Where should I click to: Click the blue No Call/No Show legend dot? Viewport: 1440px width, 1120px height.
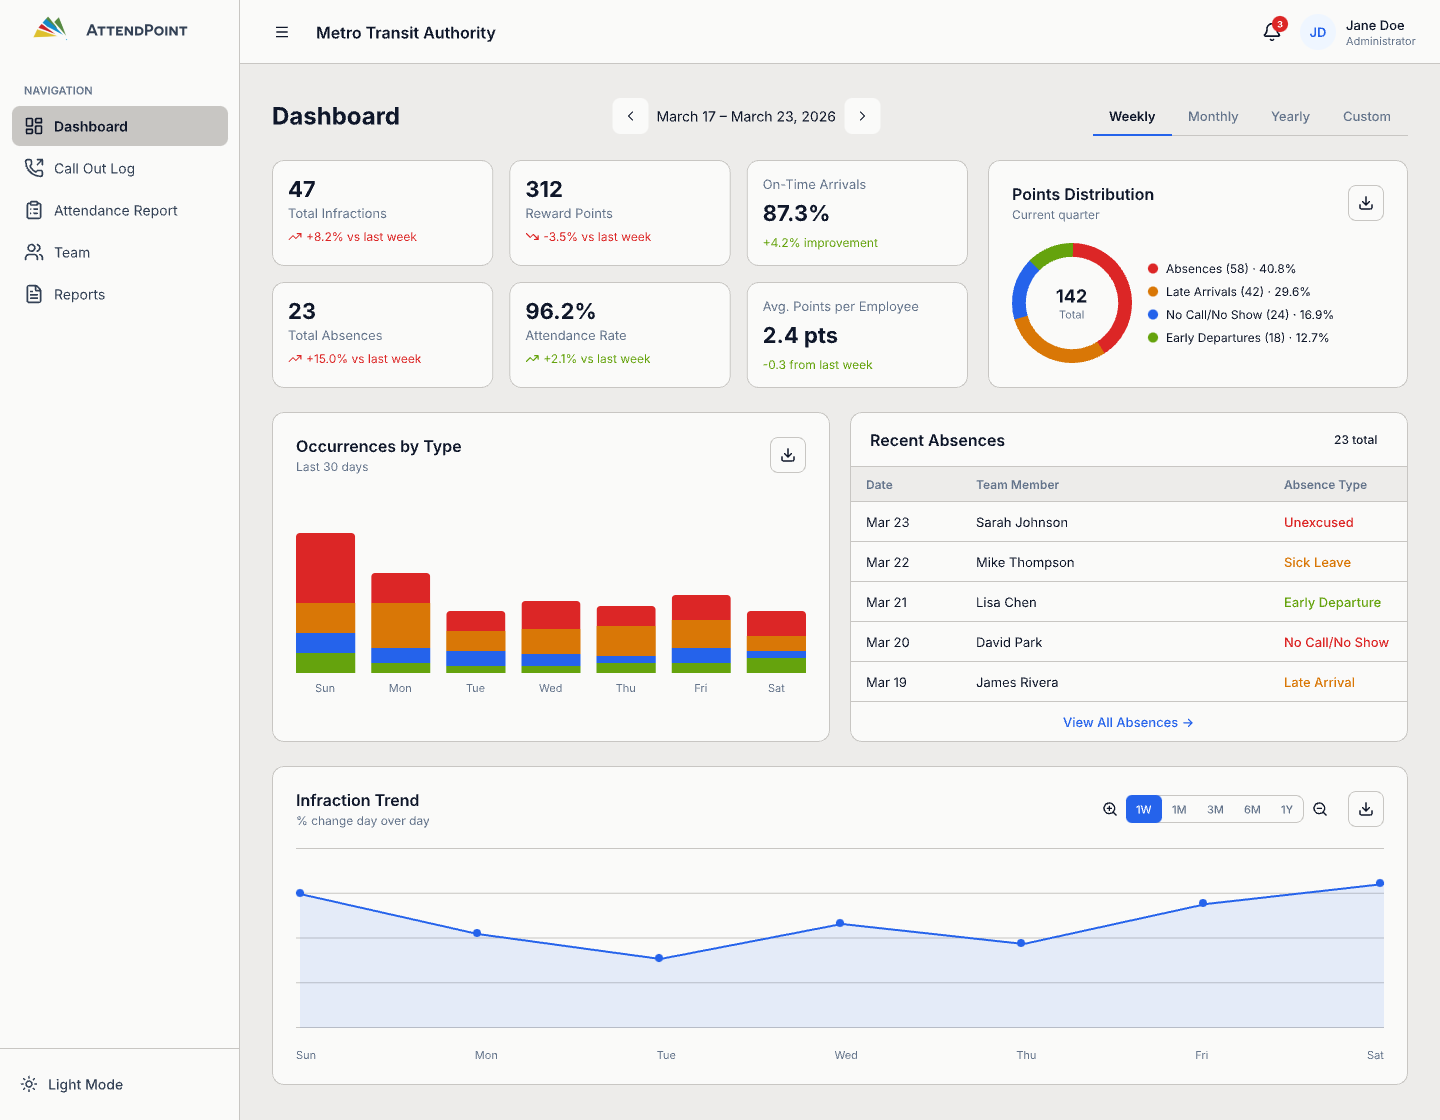[x=1153, y=314]
